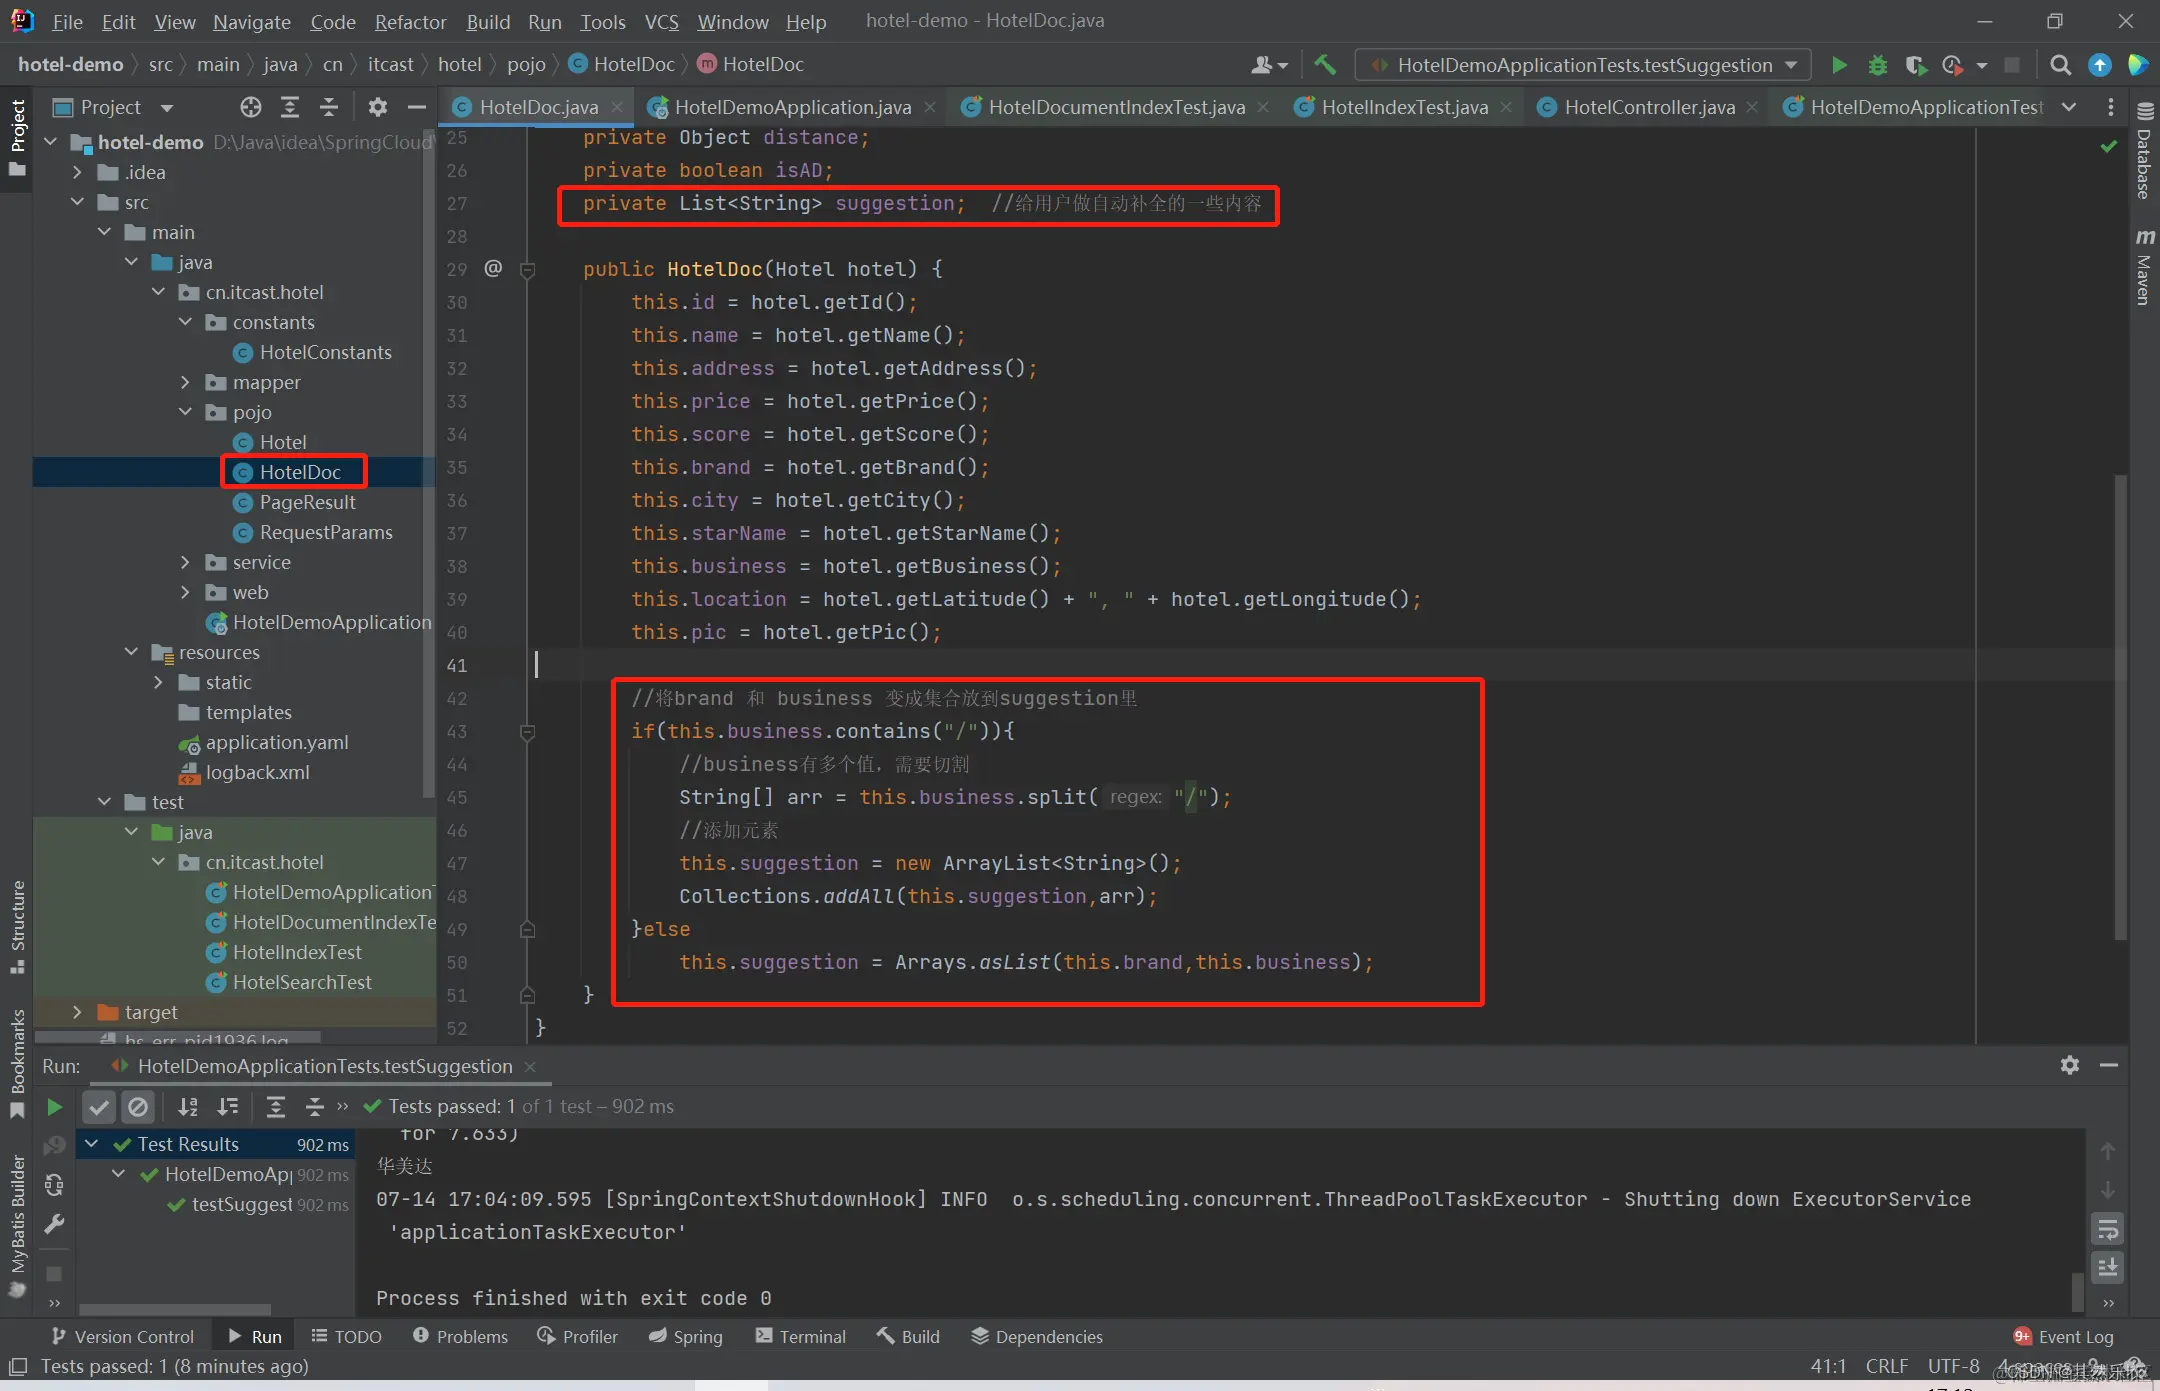Collapse the pojo folder
Screen dimensions: 2160x1391
185,412
